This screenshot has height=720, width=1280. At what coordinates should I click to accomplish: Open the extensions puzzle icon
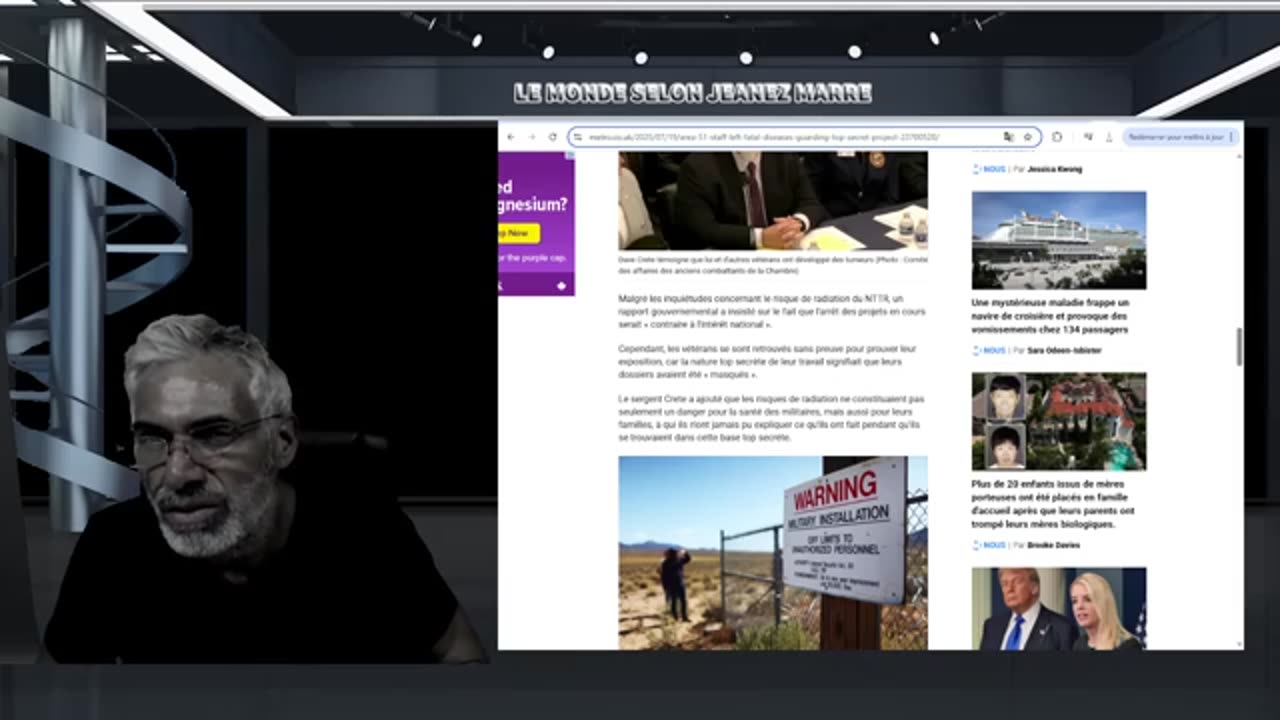pyautogui.click(x=1057, y=137)
